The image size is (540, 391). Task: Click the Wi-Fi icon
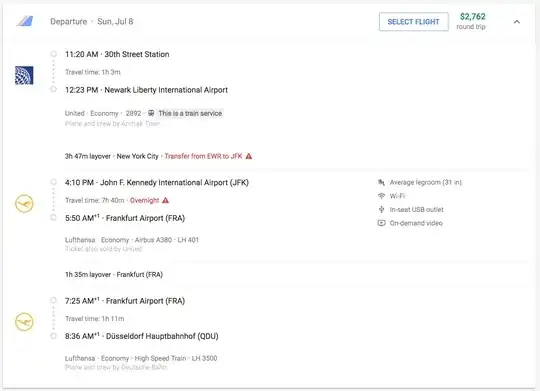pyautogui.click(x=381, y=196)
